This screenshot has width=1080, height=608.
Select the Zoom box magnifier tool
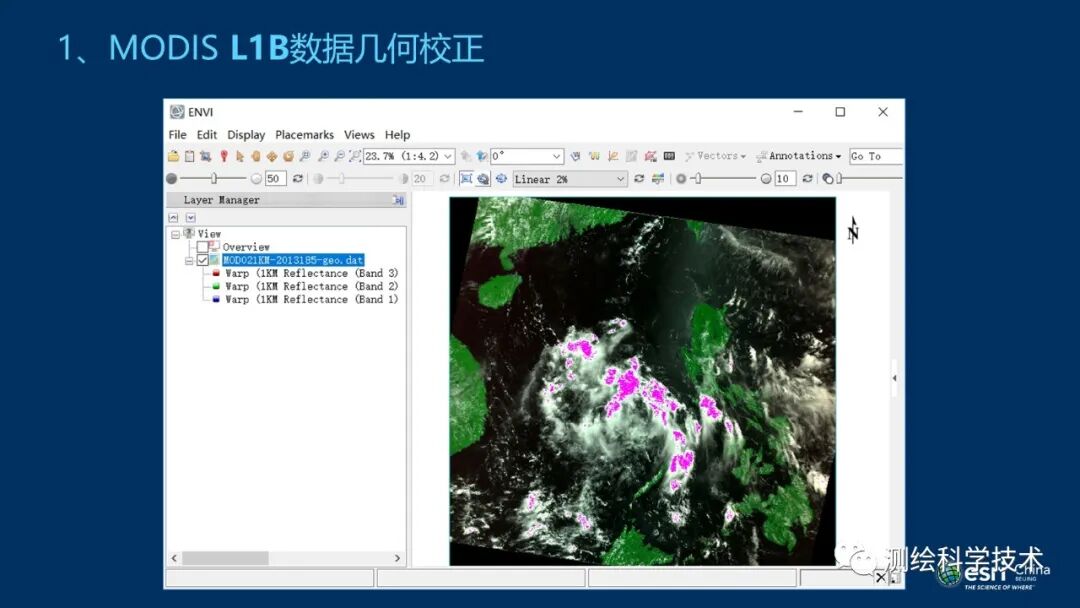[305, 156]
